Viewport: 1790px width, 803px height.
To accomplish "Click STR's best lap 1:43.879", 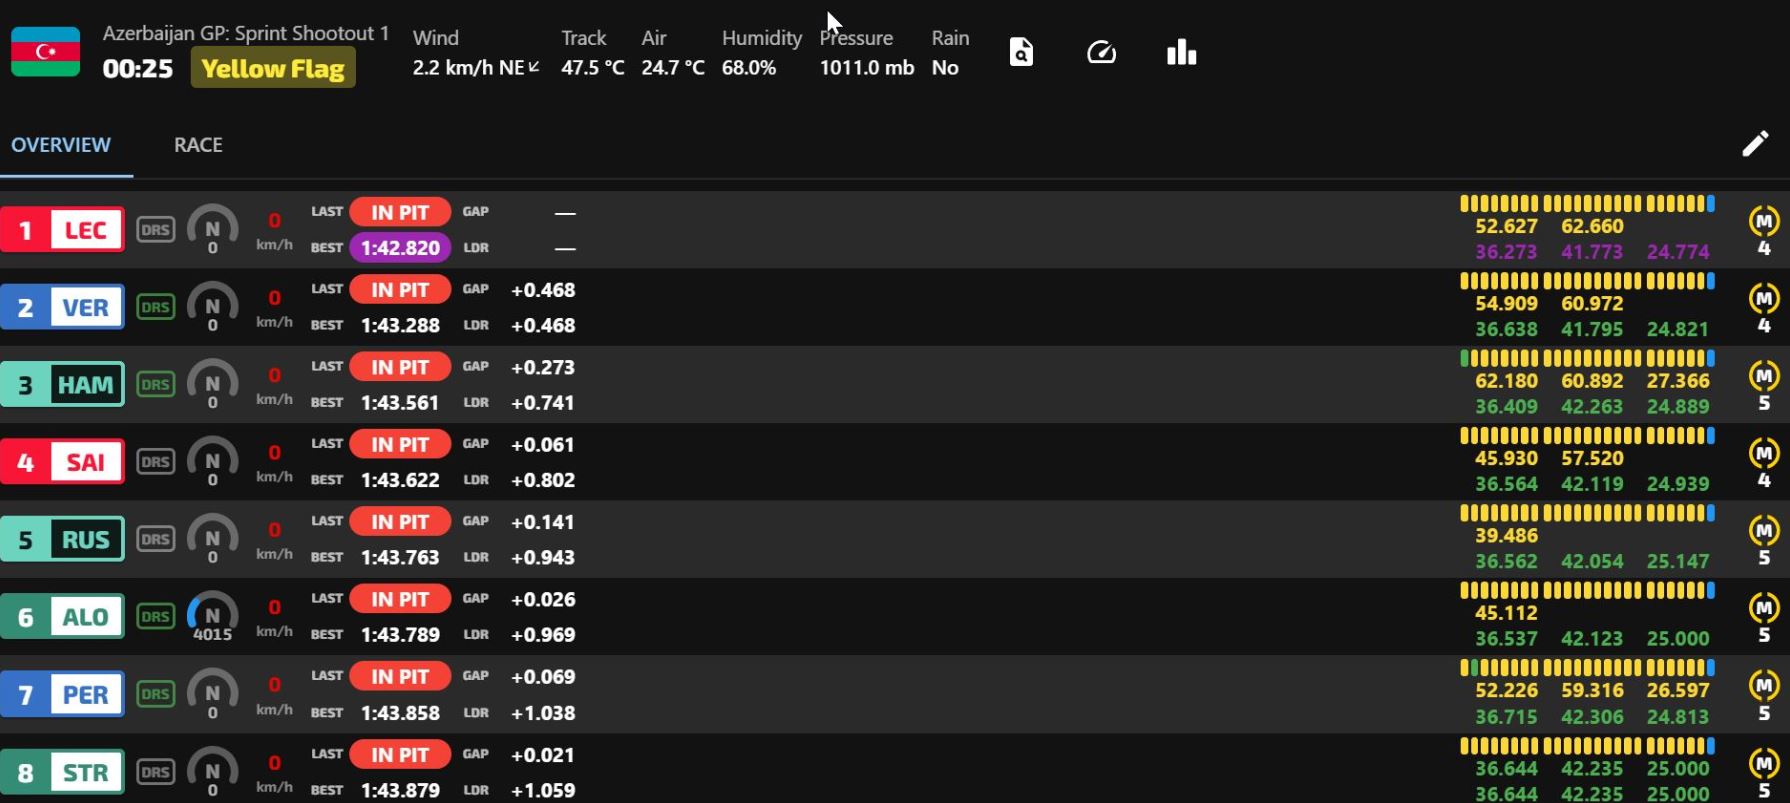I will (400, 790).
